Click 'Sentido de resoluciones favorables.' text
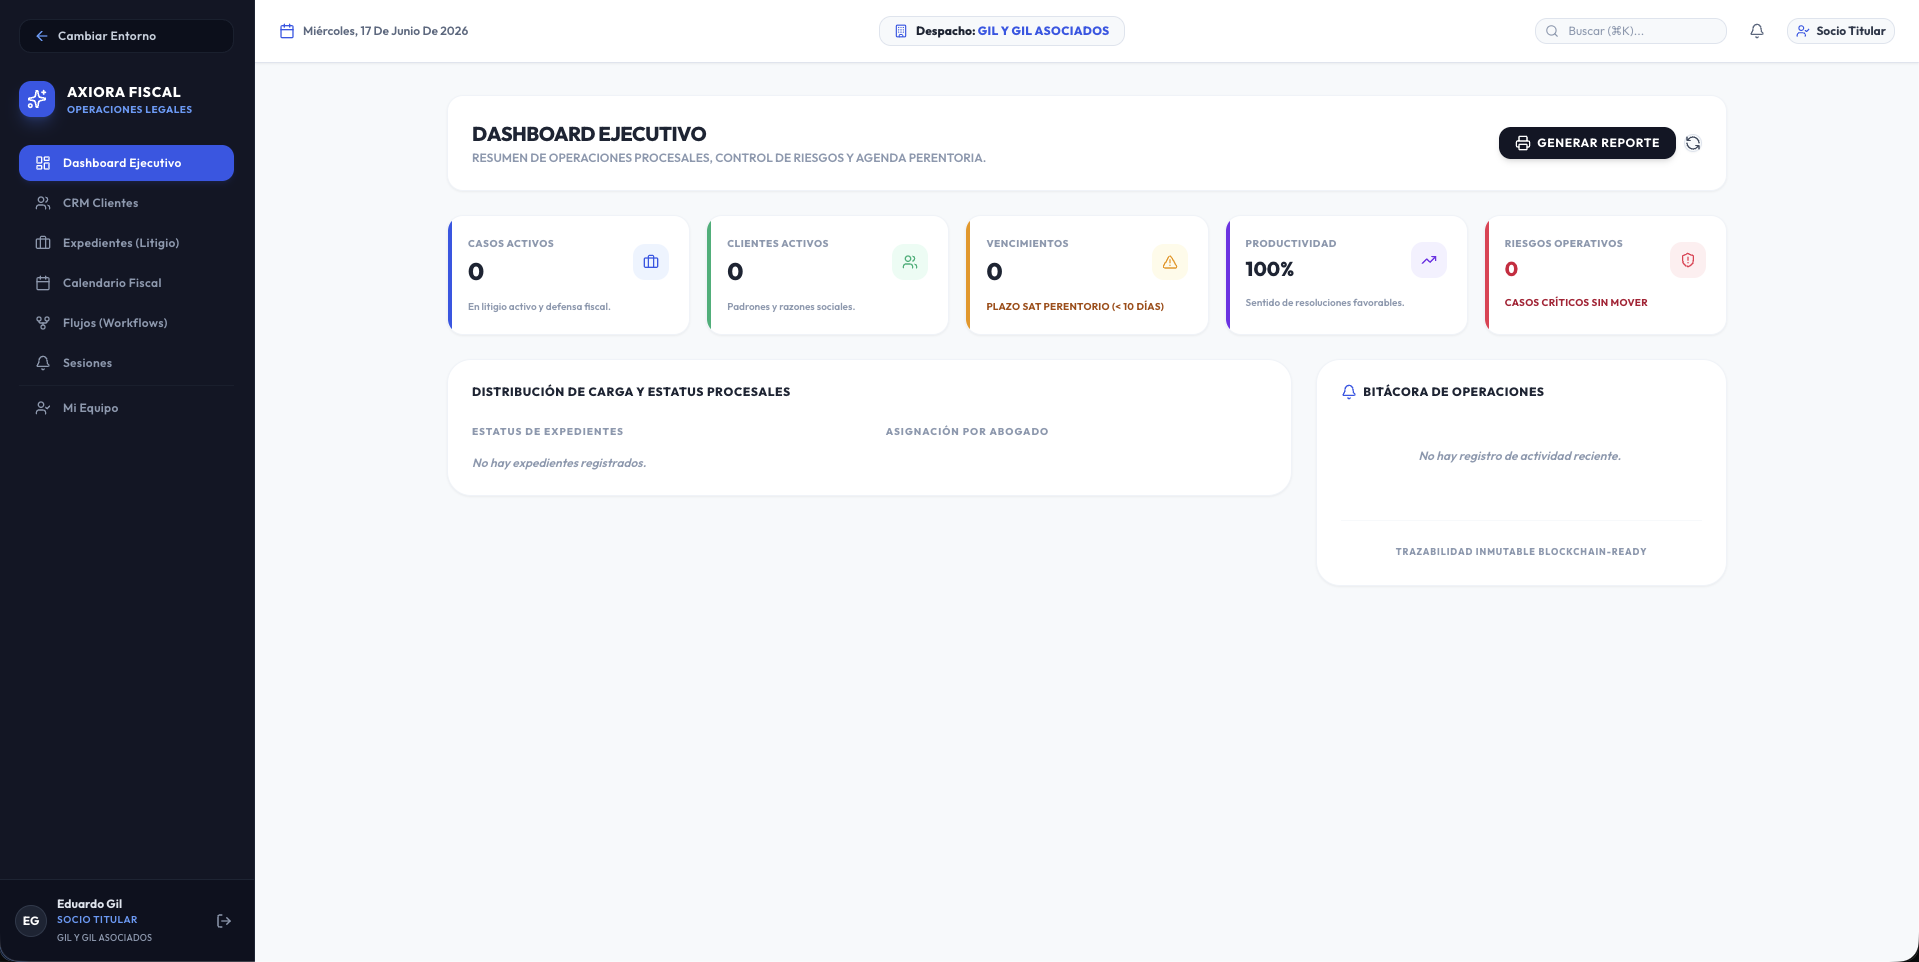Image resolution: width=1919 pixels, height=962 pixels. pyautogui.click(x=1325, y=303)
